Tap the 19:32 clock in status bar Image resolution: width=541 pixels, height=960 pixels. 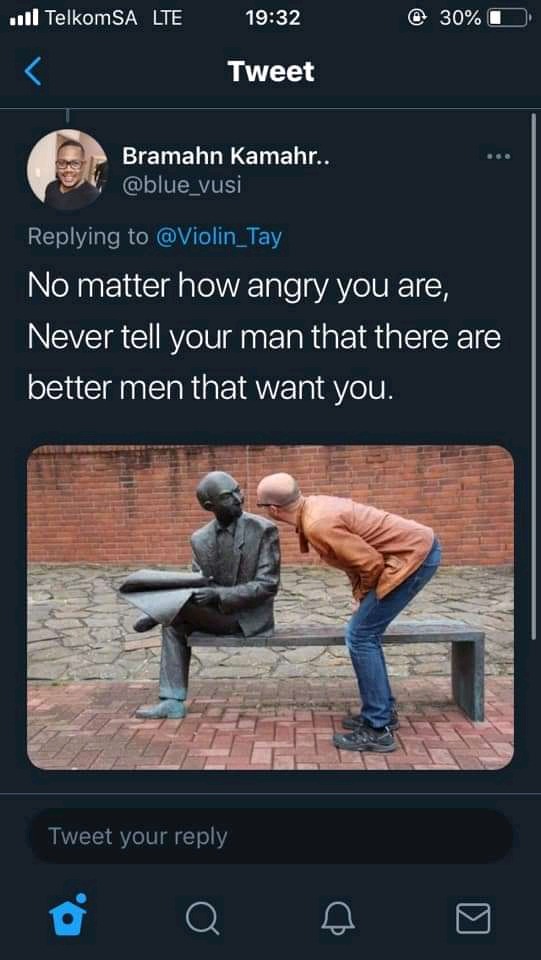tap(273, 18)
